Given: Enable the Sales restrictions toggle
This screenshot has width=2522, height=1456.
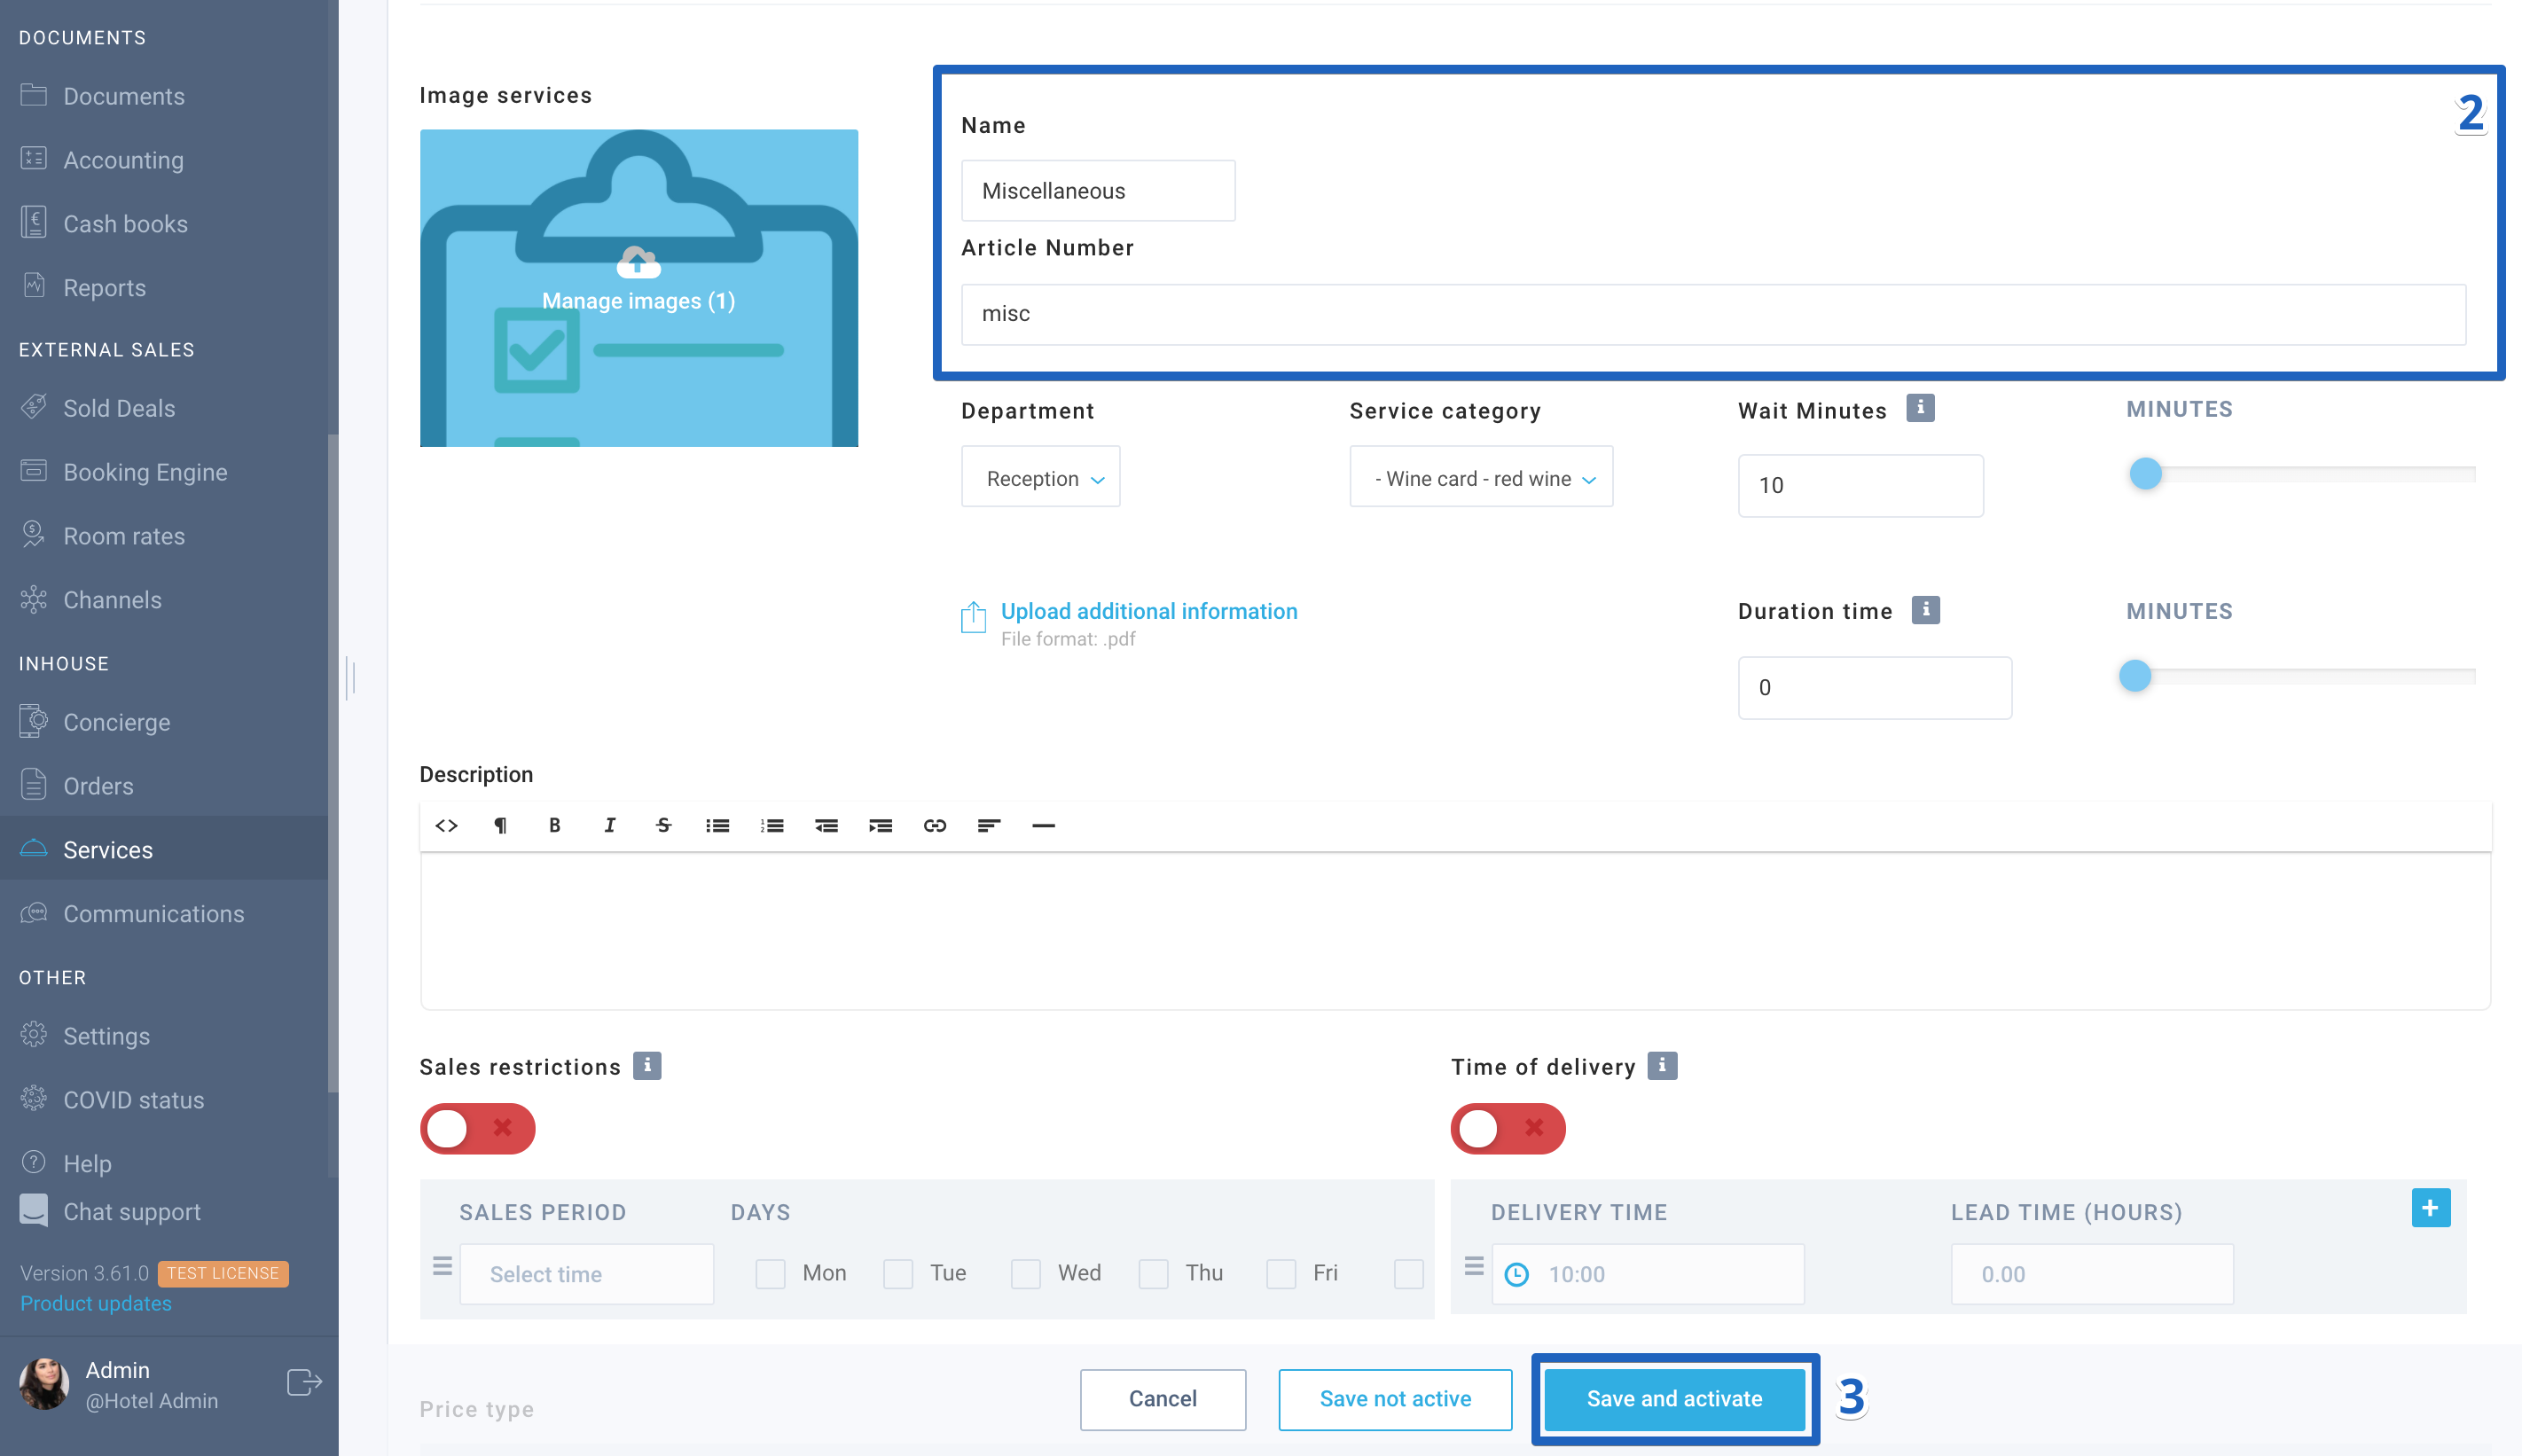Looking at the screenshot, I should 477,1128.
